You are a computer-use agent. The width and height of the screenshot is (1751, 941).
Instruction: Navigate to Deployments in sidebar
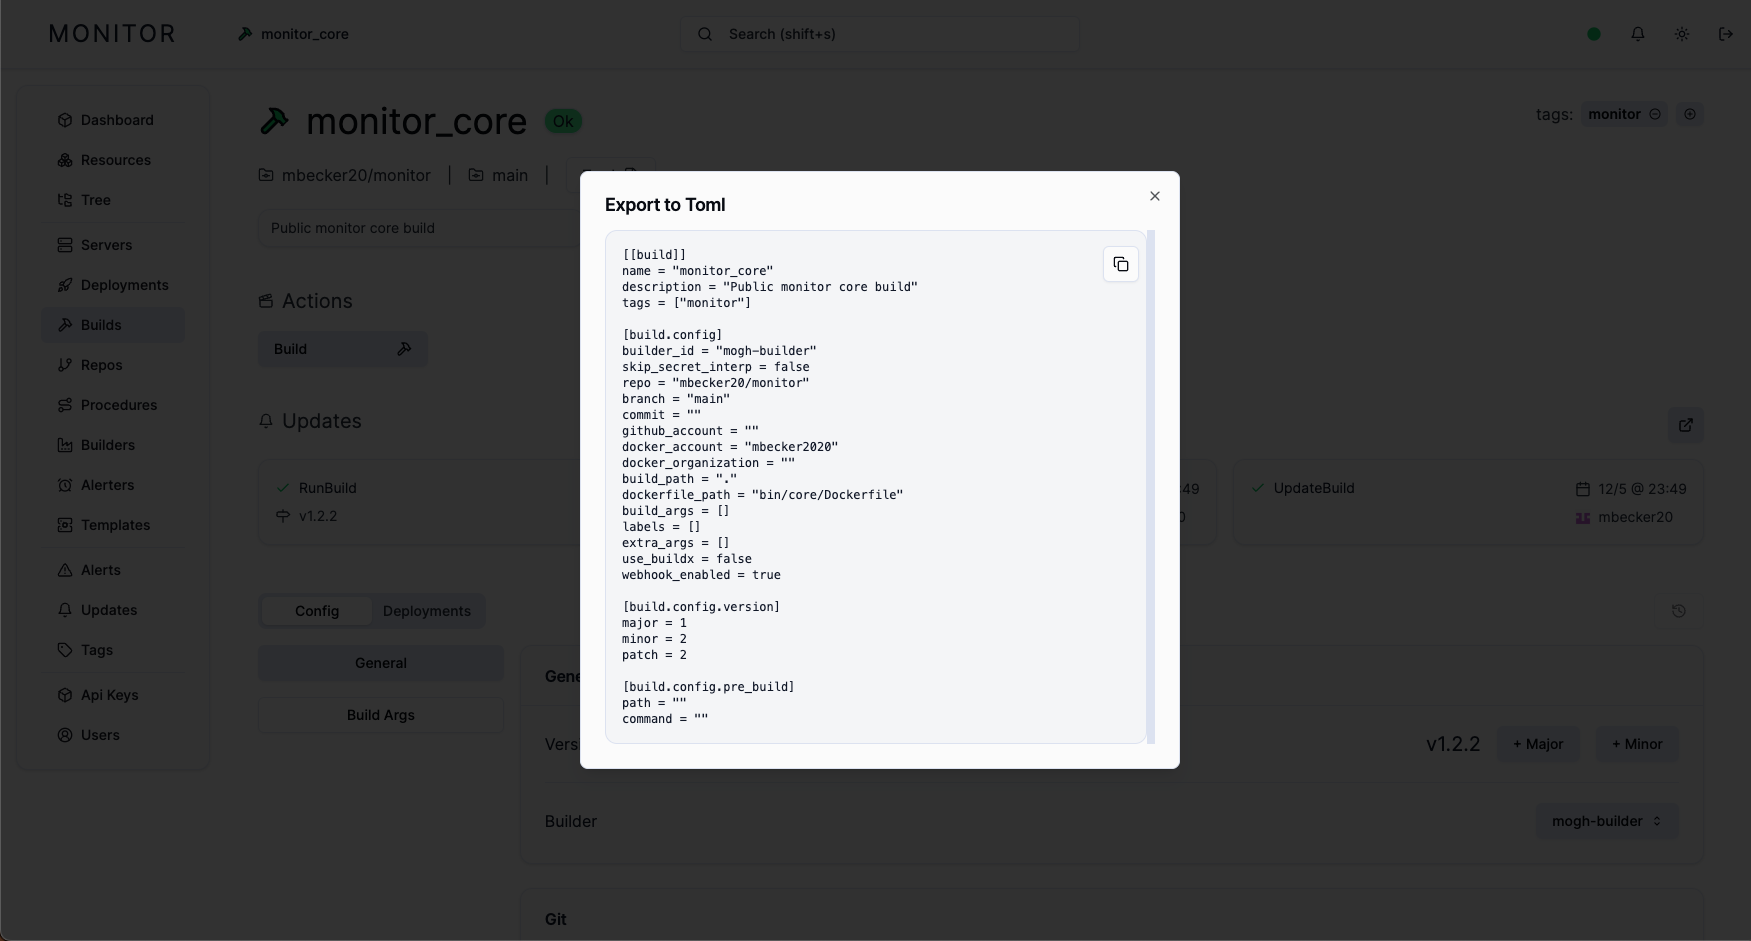(113, 285)
